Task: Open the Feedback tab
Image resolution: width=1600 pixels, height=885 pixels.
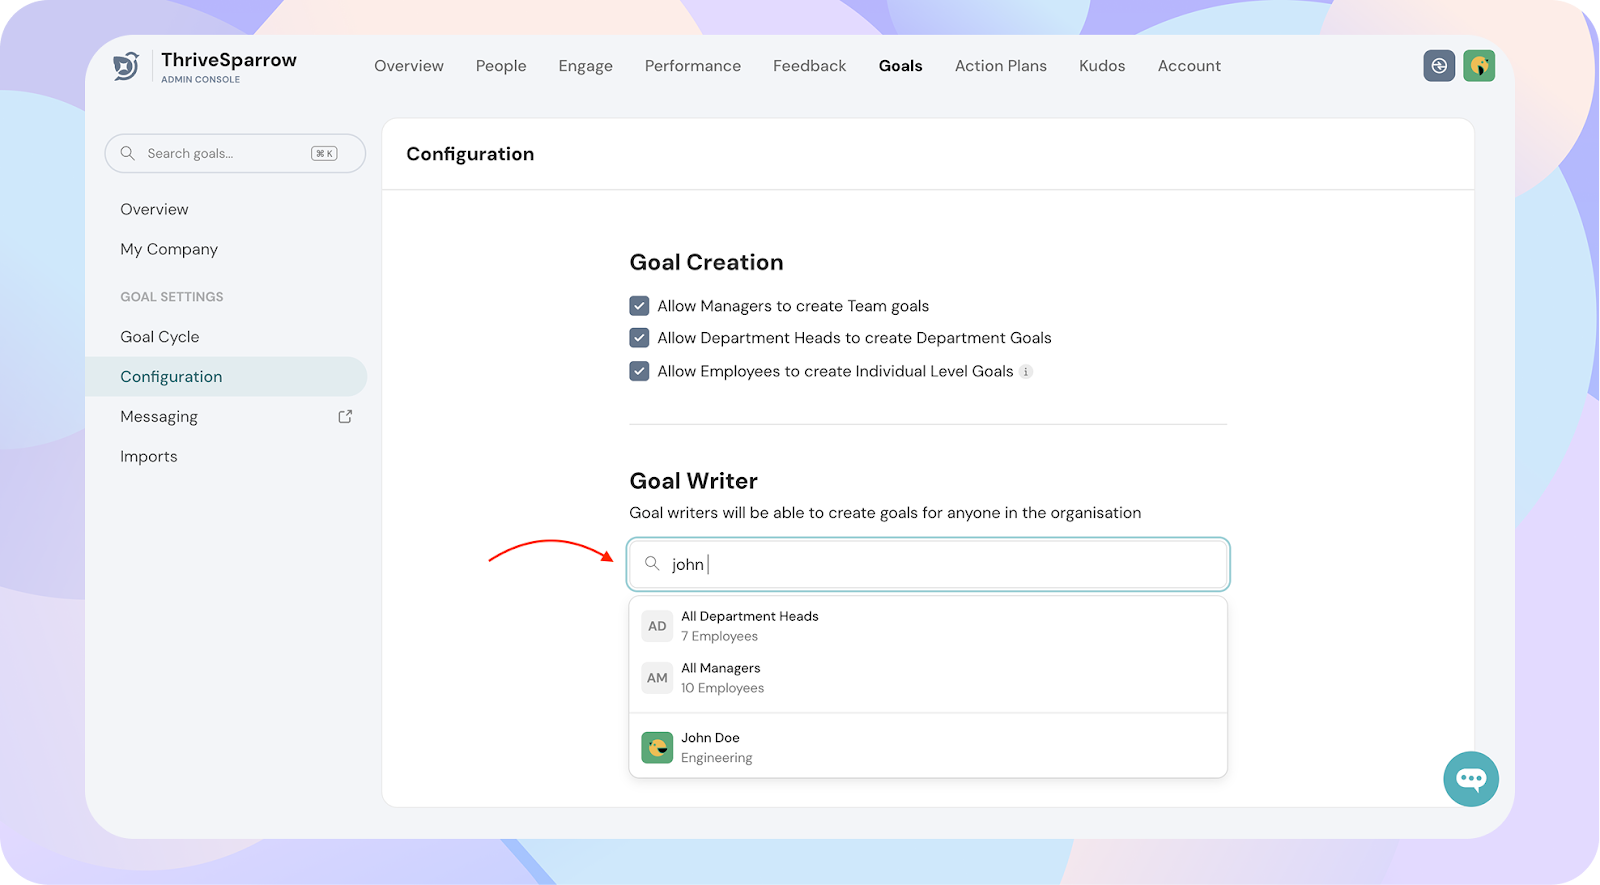Action: pos(810,66)
